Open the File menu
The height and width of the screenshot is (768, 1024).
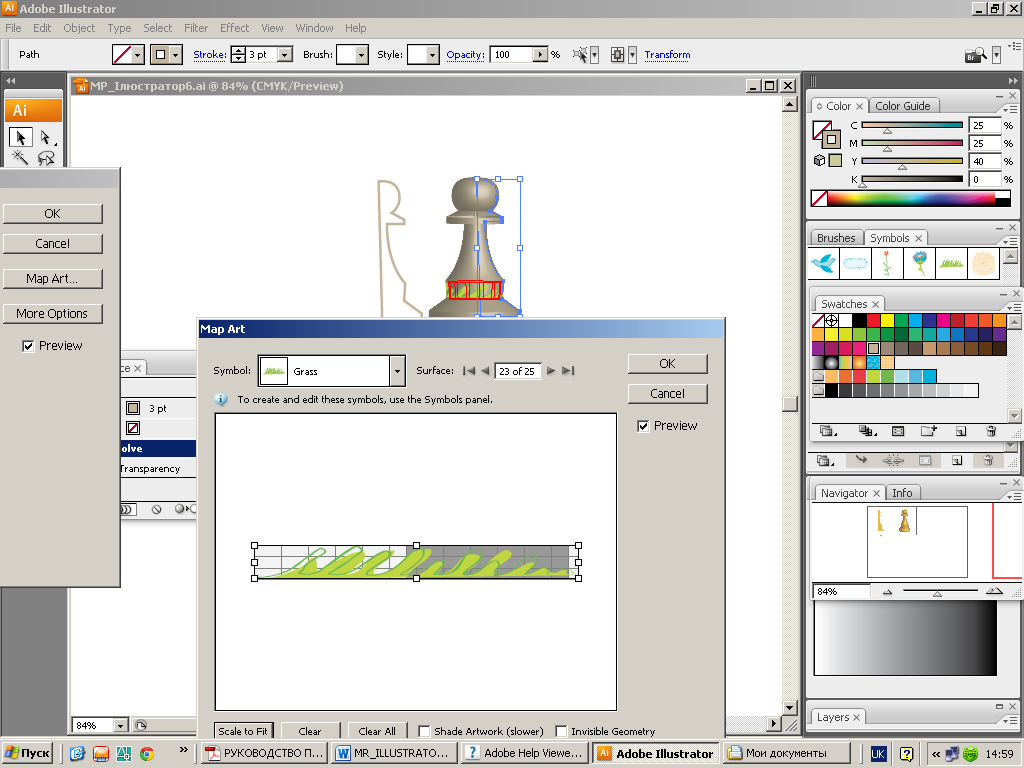[13, 28]
